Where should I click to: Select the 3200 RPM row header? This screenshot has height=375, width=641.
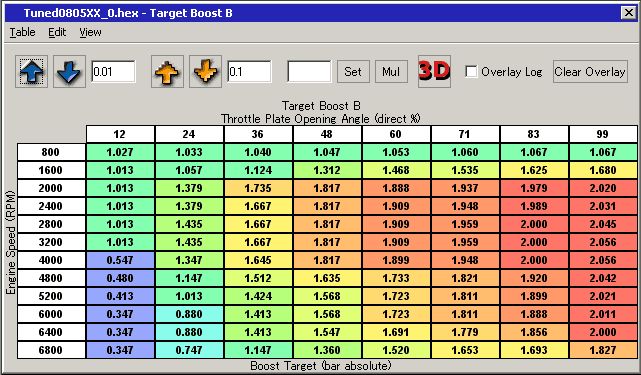click(51, 242)
